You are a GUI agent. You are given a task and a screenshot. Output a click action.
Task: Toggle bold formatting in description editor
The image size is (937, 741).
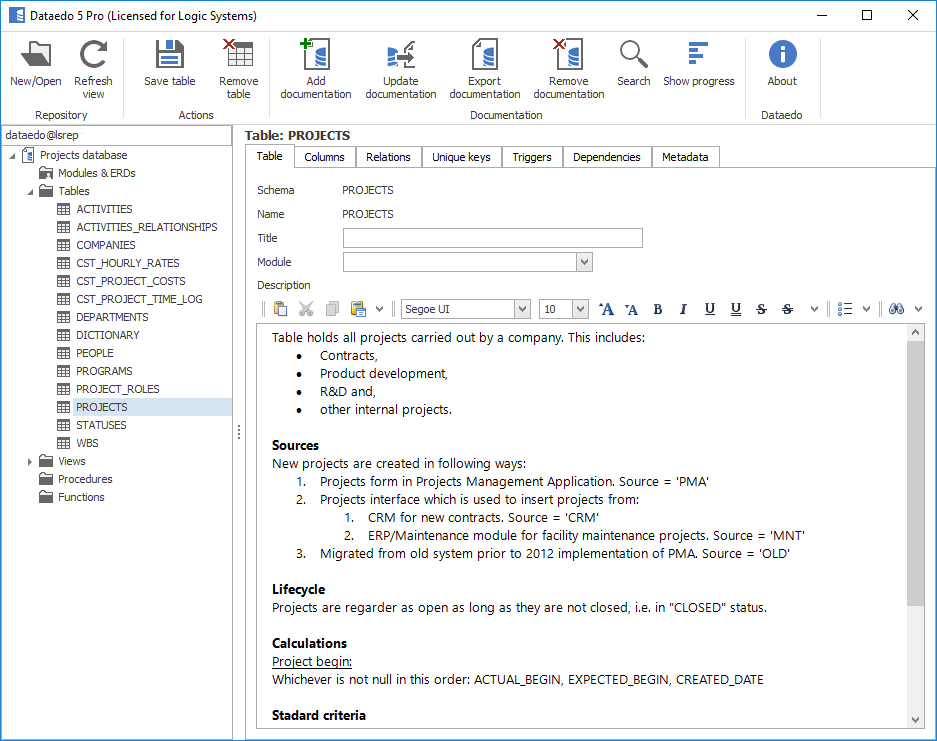tap(658, 309)
